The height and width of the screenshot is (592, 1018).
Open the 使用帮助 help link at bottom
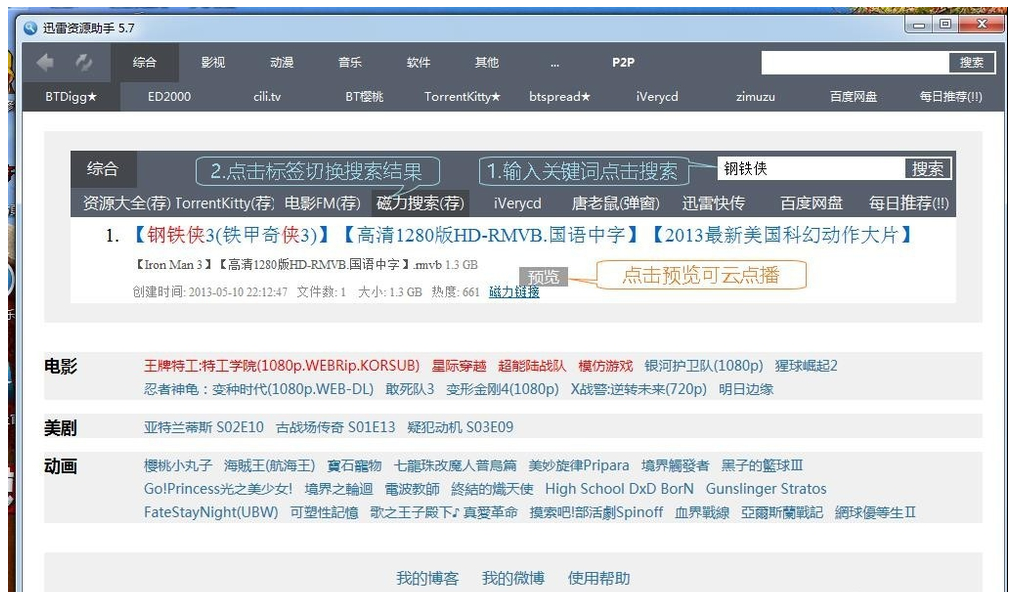pyautogui.click(x=599, y=577)
